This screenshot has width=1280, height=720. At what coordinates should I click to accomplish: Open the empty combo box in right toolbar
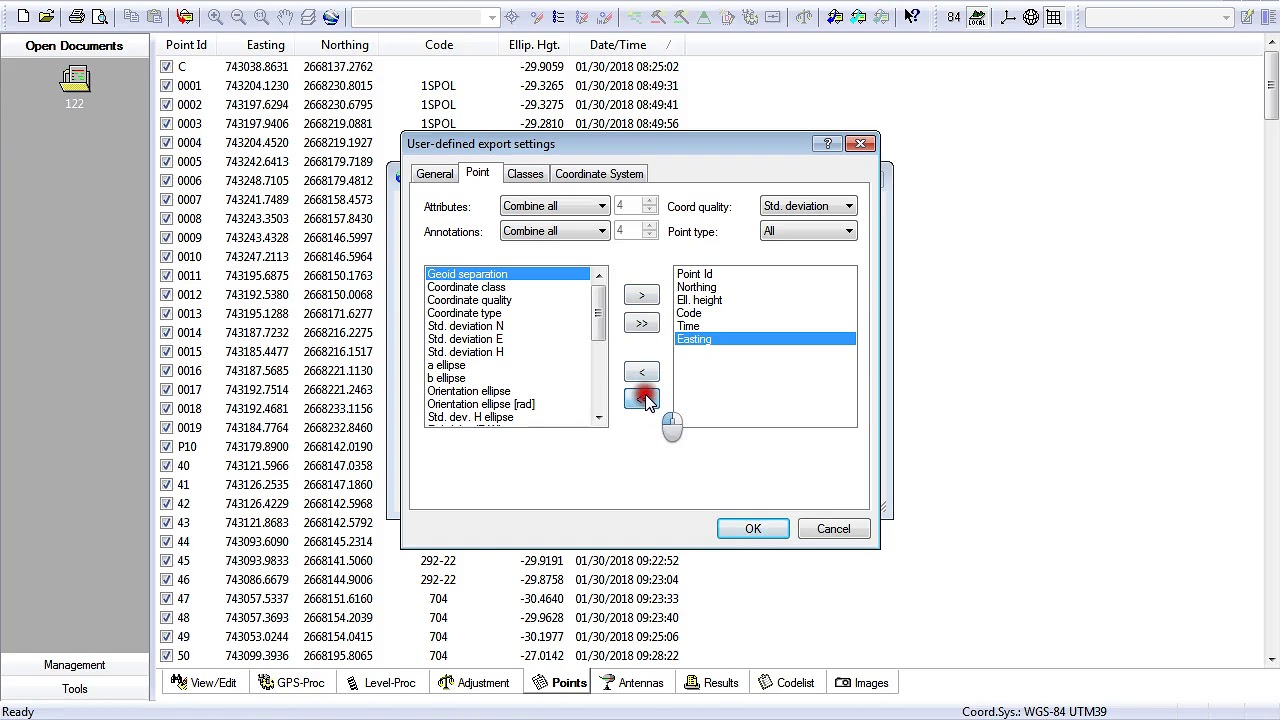point(1160,17)
